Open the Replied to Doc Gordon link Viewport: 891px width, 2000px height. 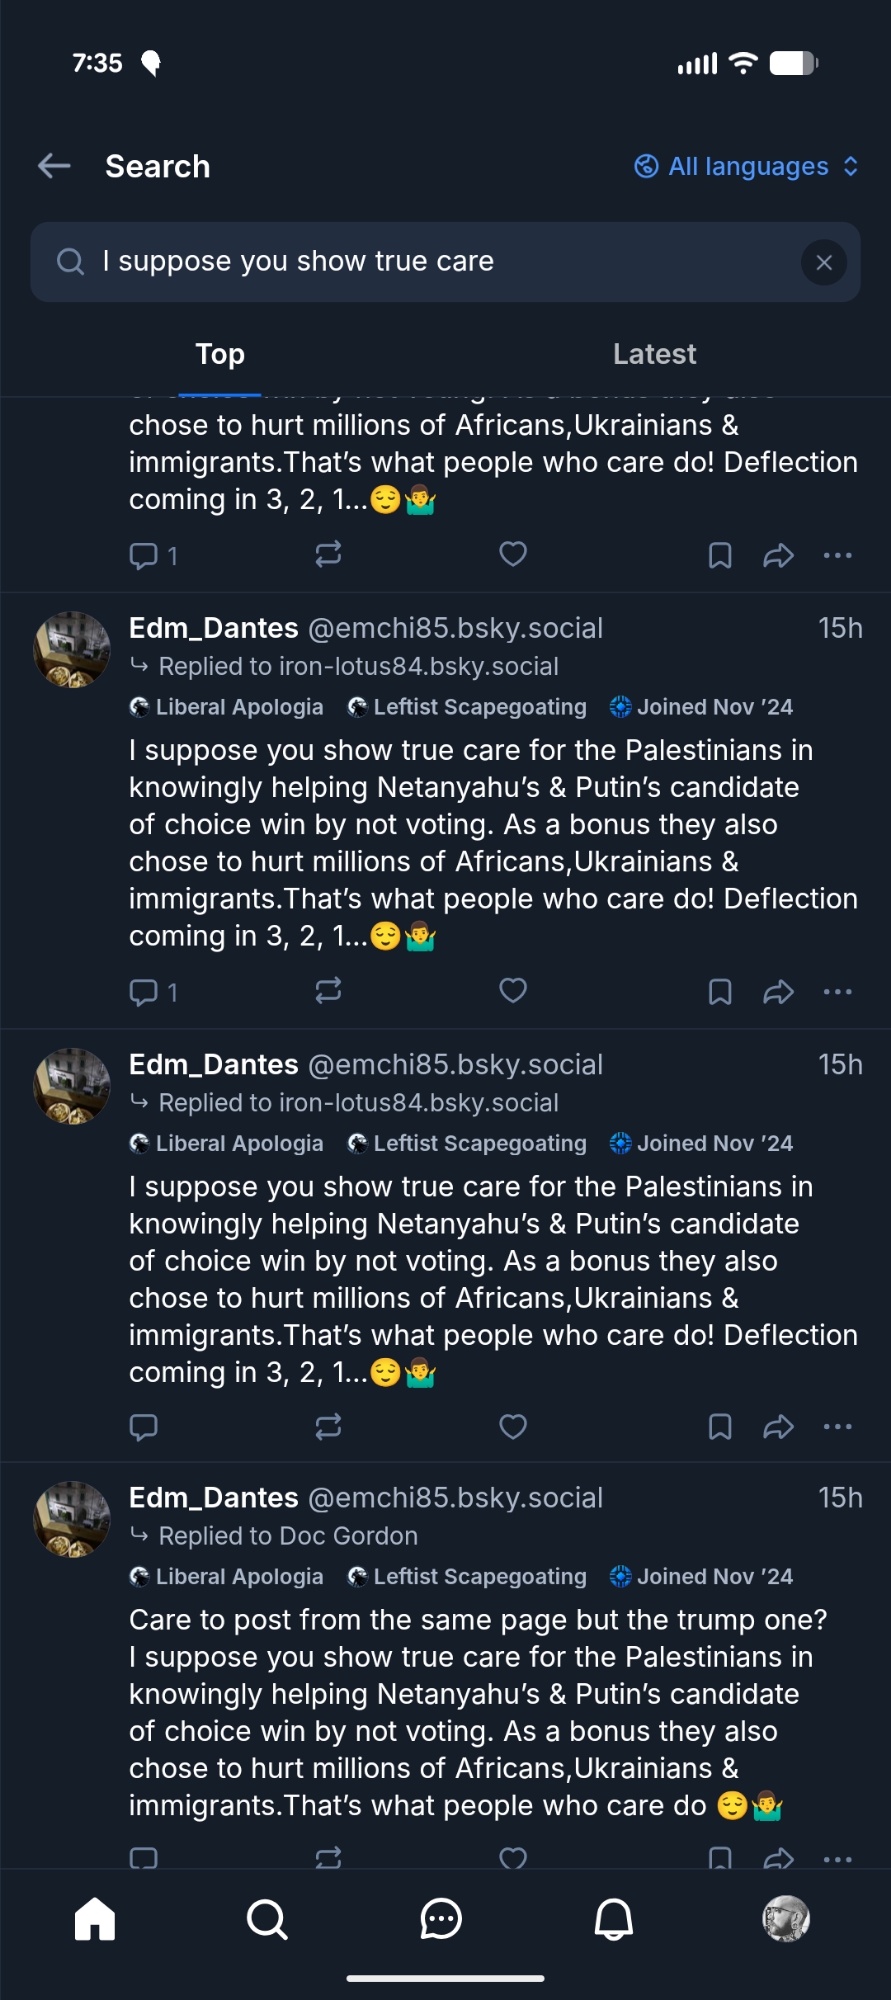(288, 1536)
